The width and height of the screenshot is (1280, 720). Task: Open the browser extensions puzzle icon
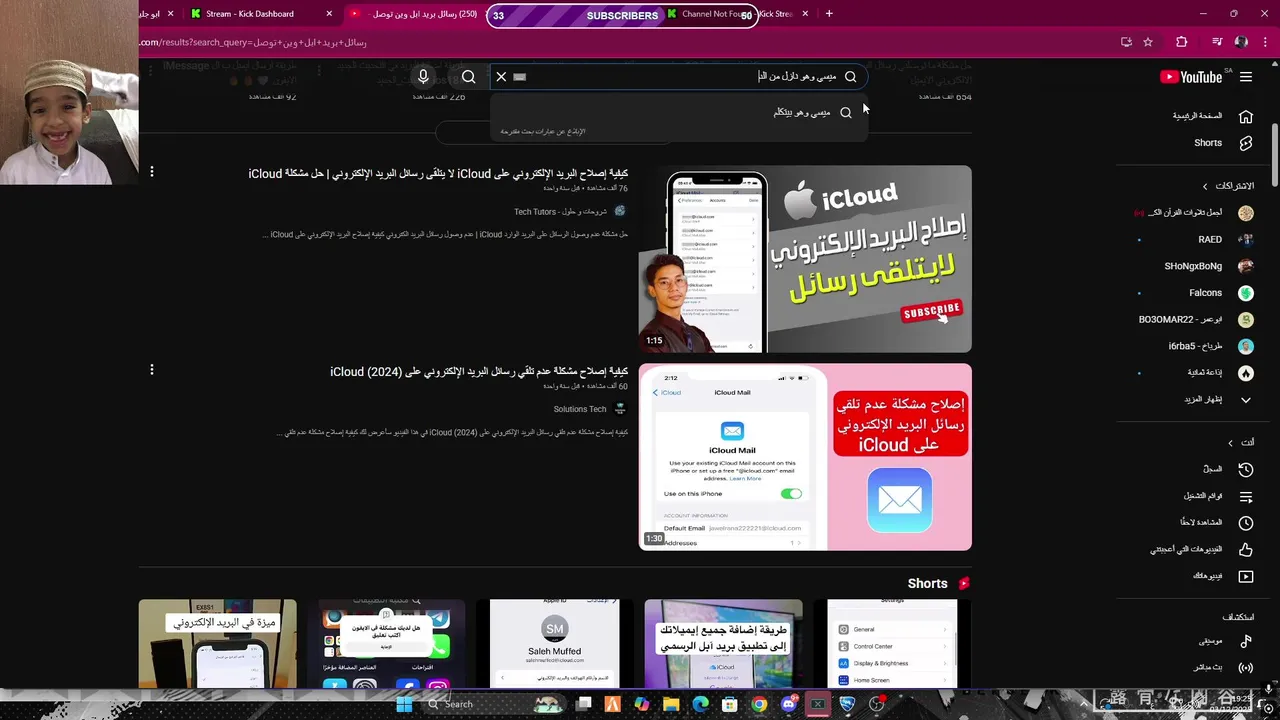1182,42
